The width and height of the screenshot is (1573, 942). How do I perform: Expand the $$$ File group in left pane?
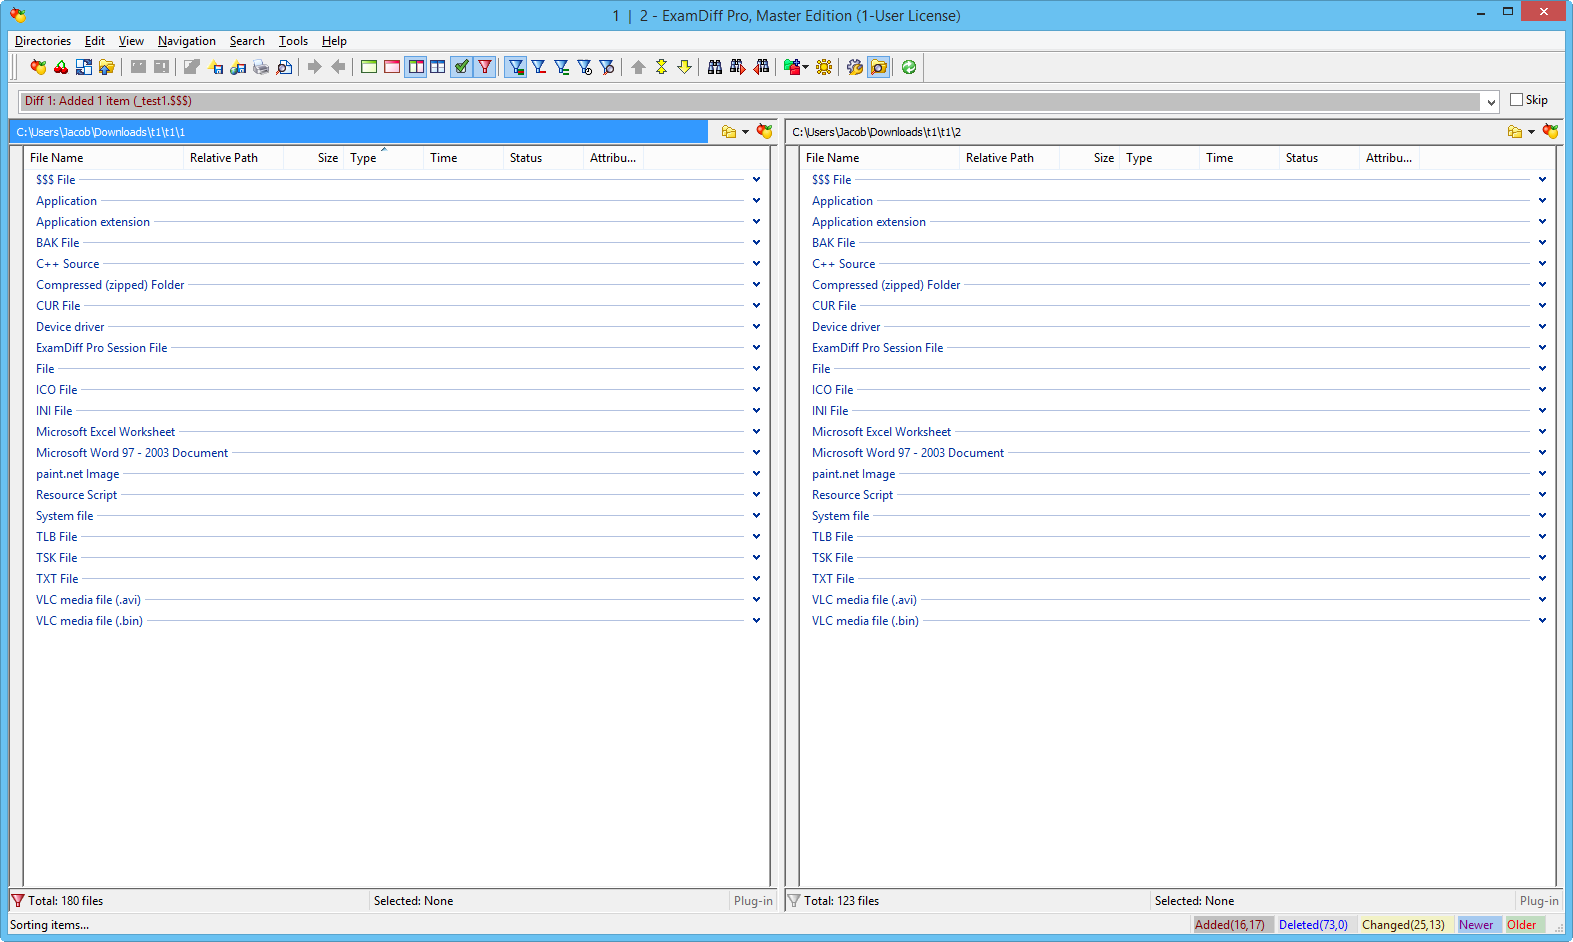tap(756, 180)
